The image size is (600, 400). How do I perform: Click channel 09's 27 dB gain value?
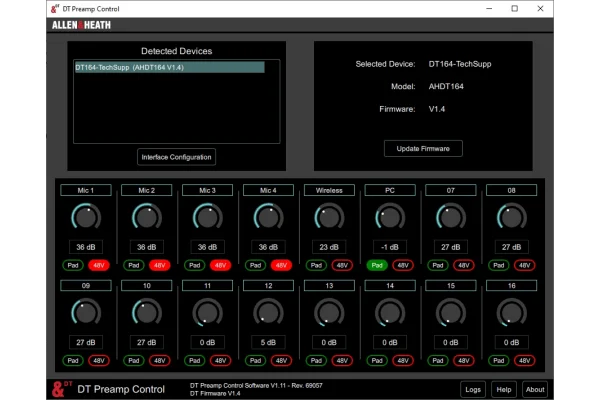tap(86, 342)
